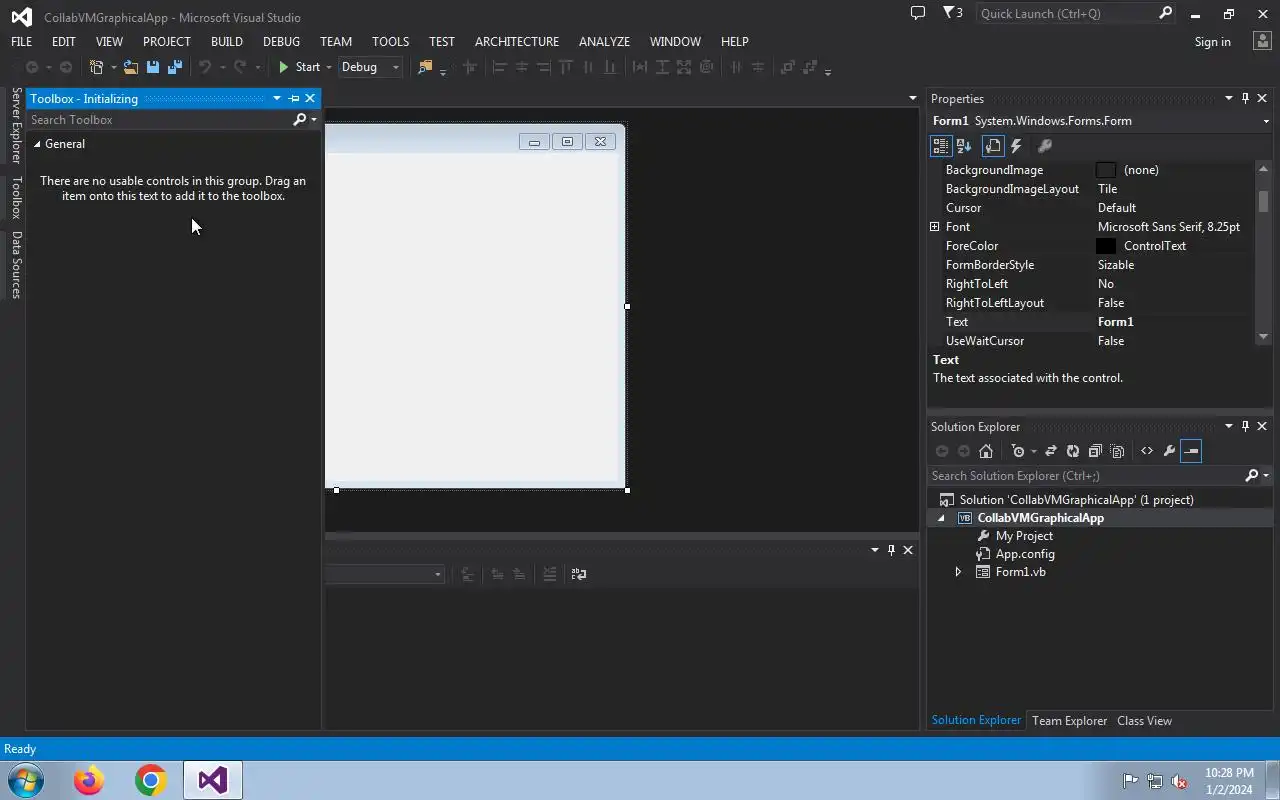The width and height of the screenshot is (1280, 800).
Task: Open the TOOLS menu
Action: pyautogui.click(x=390, y=42)
